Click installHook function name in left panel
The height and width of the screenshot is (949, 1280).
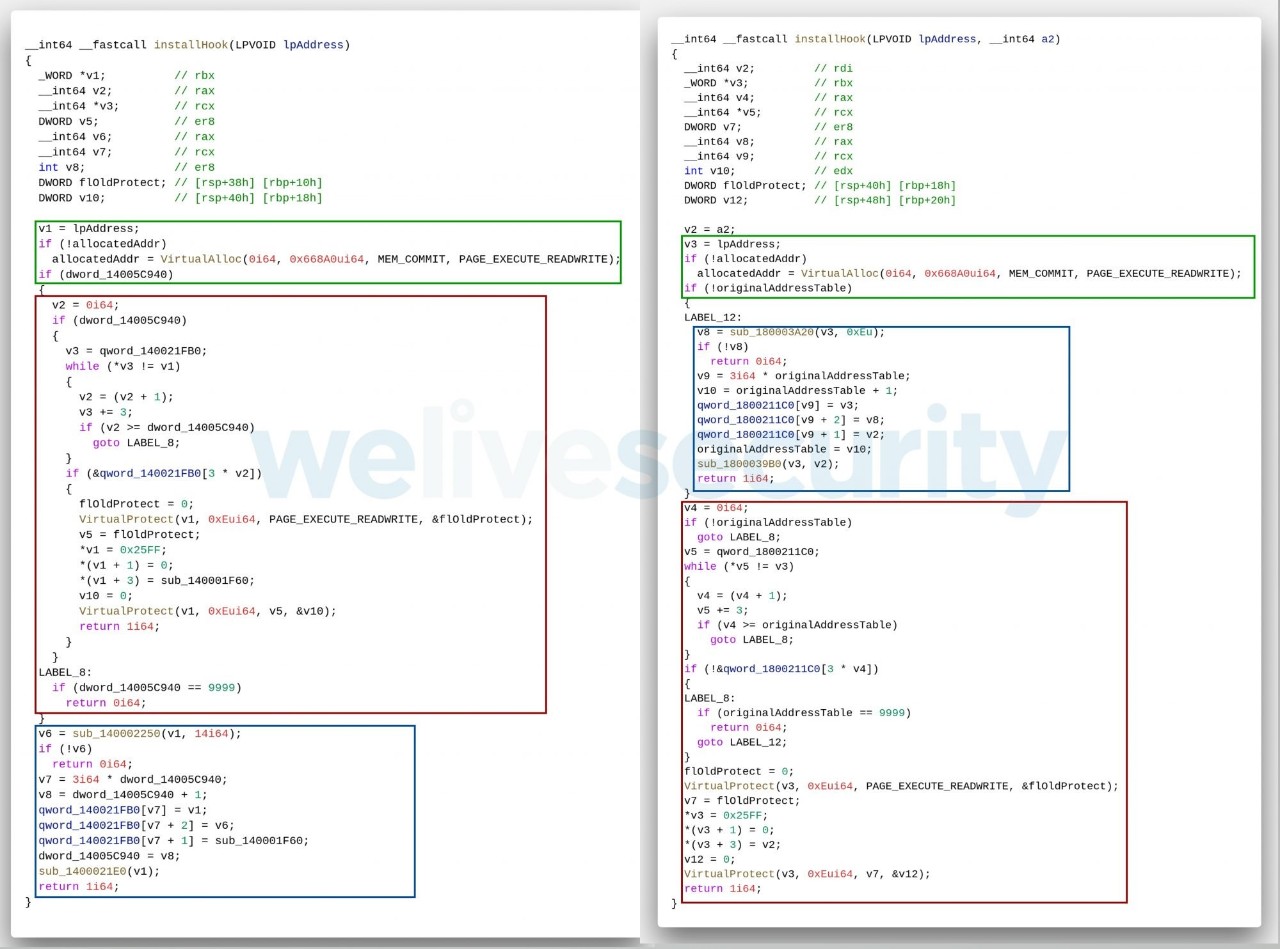coord(190,45)
